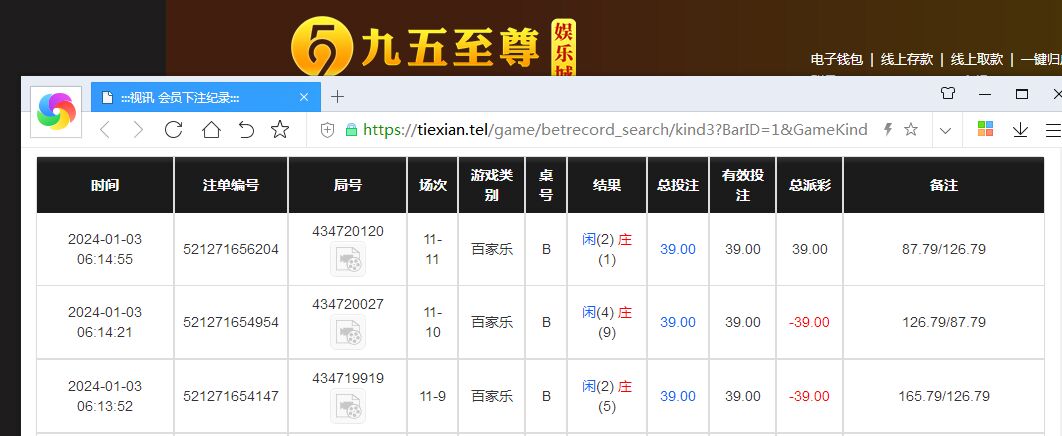Click the favorites star beside the home icons
1062x436 pixels.
coord(280,129)
